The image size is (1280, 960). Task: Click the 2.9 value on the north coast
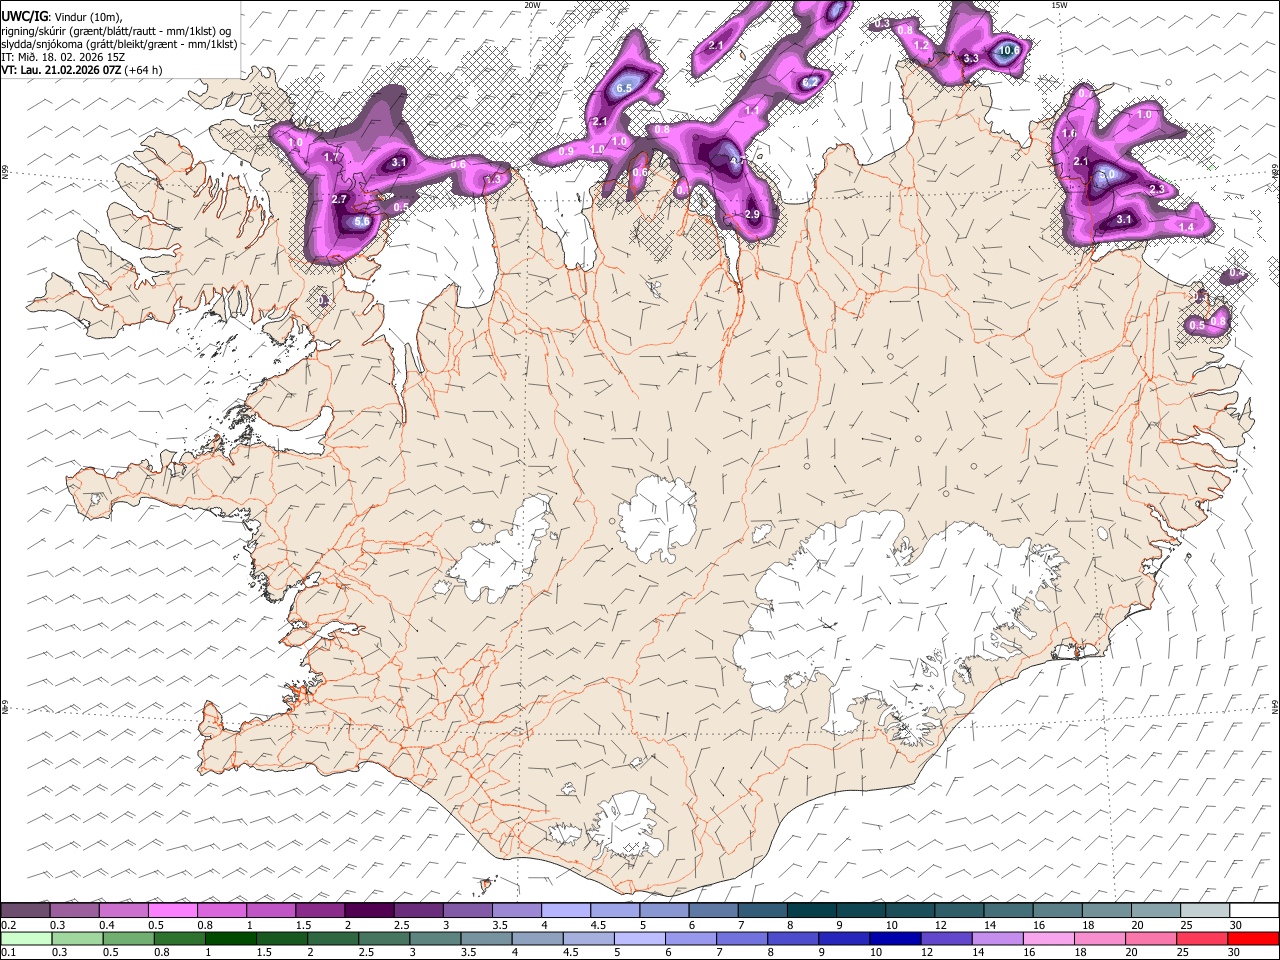tap(753, 214)
